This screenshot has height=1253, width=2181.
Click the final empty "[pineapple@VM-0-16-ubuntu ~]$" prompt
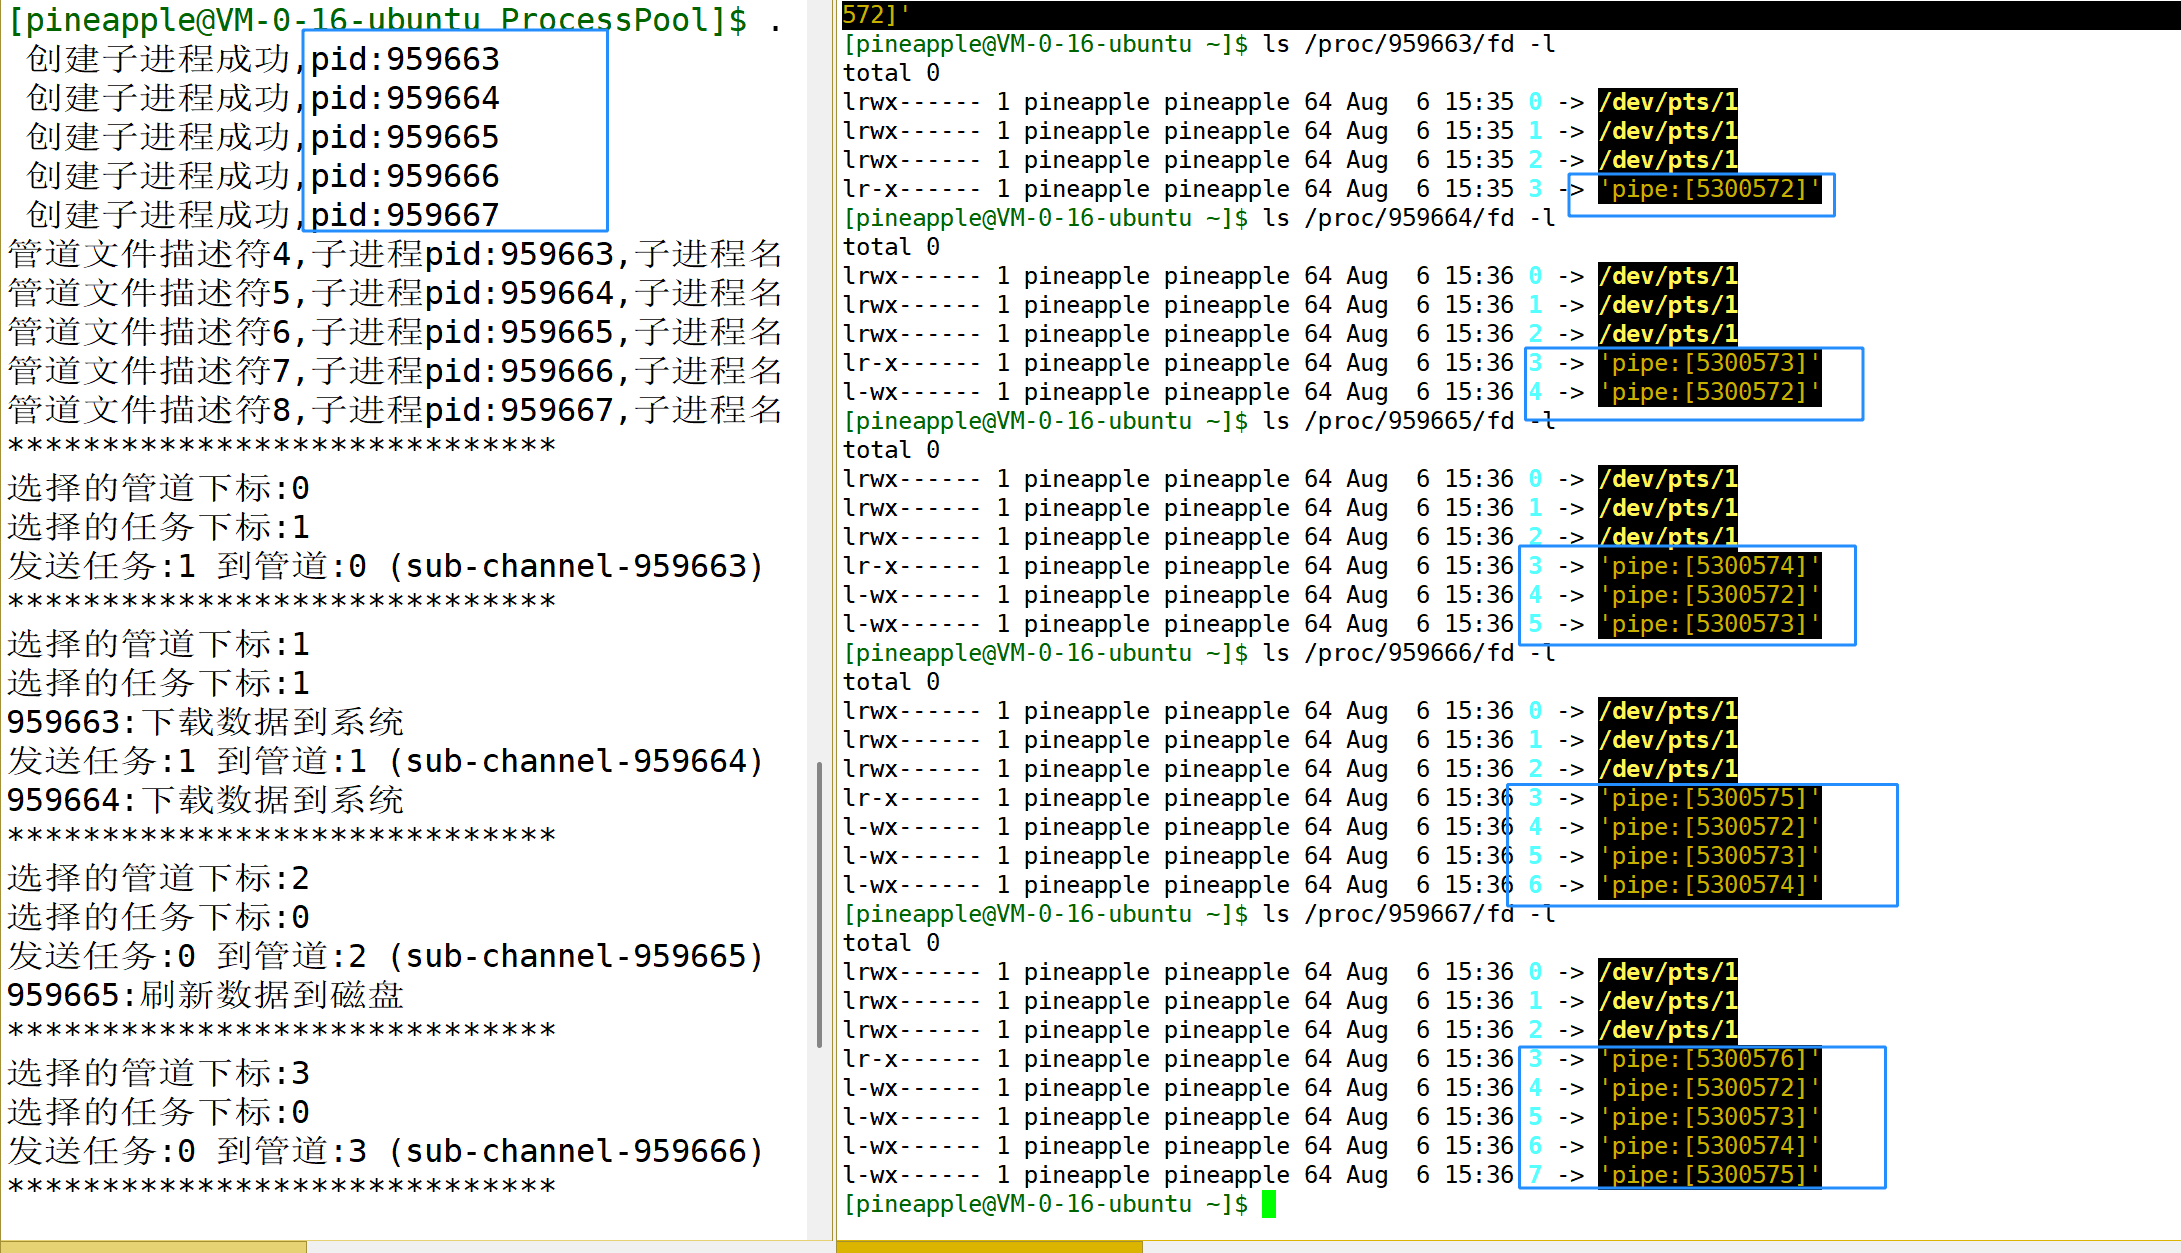(x=1046, y=1204)
